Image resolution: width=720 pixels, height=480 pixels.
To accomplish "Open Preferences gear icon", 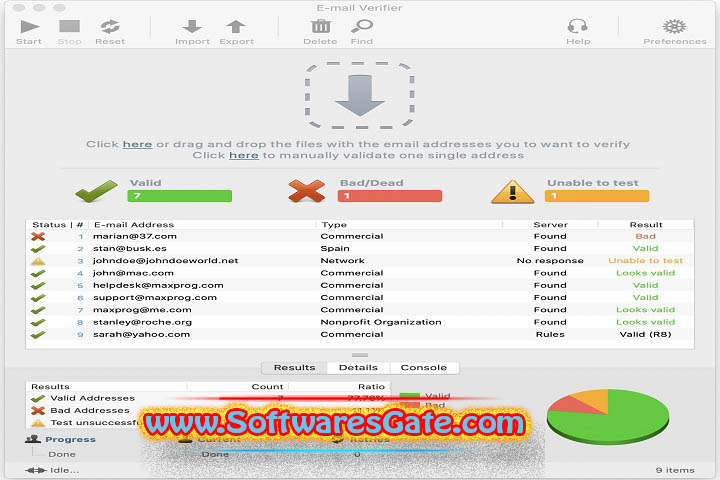I will (675, 27).
